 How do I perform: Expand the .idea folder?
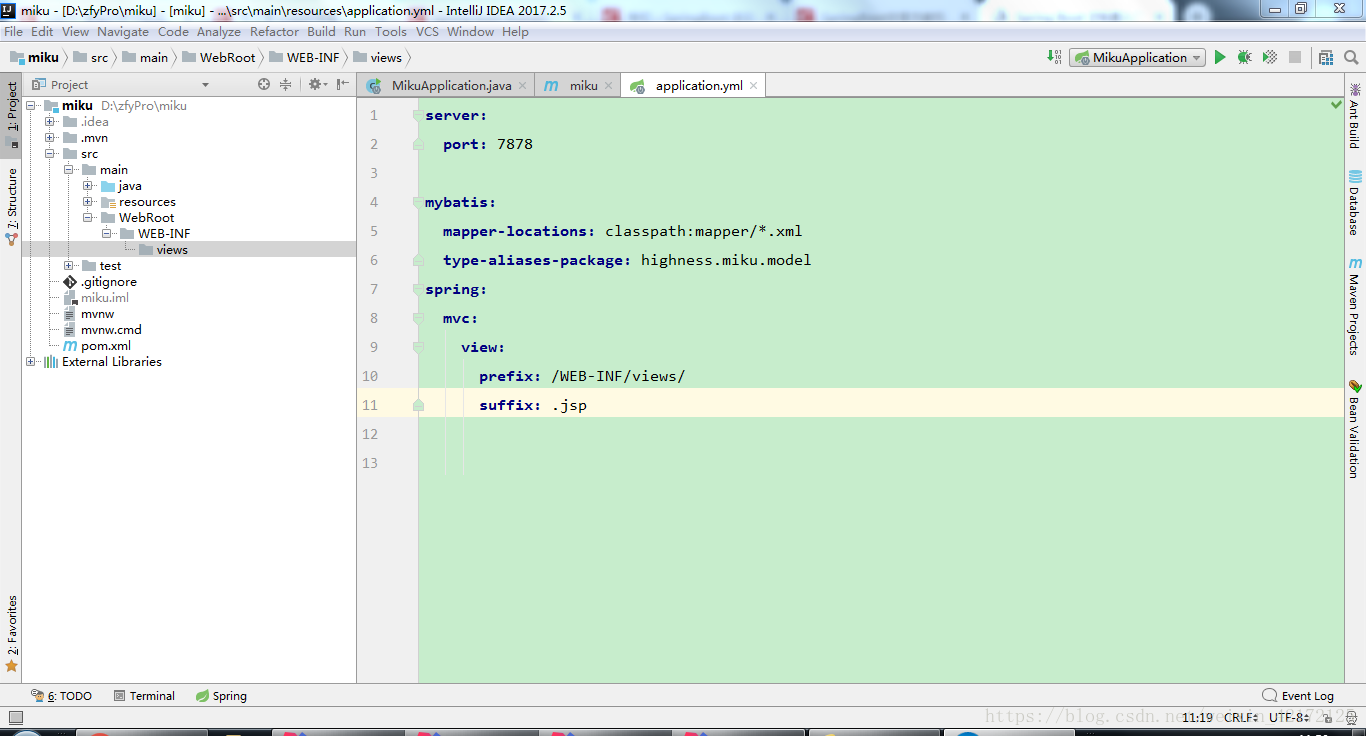coord(50,121)
